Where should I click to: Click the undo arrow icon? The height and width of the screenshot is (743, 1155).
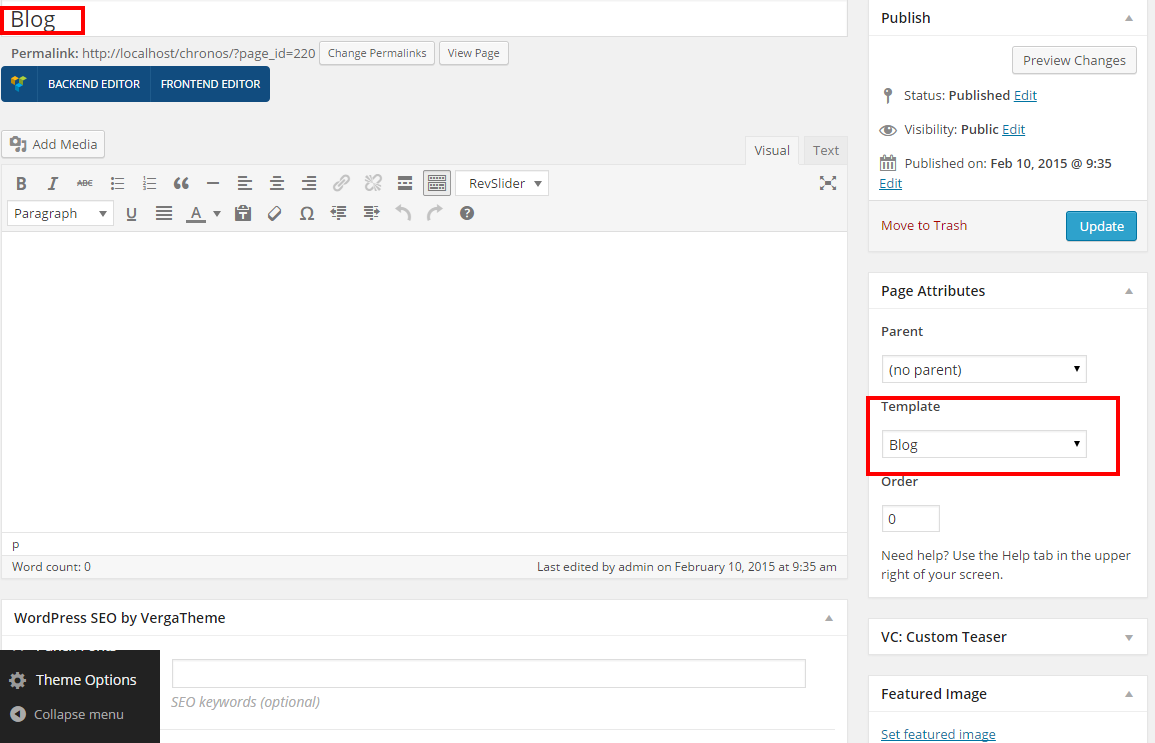[403, 214]
